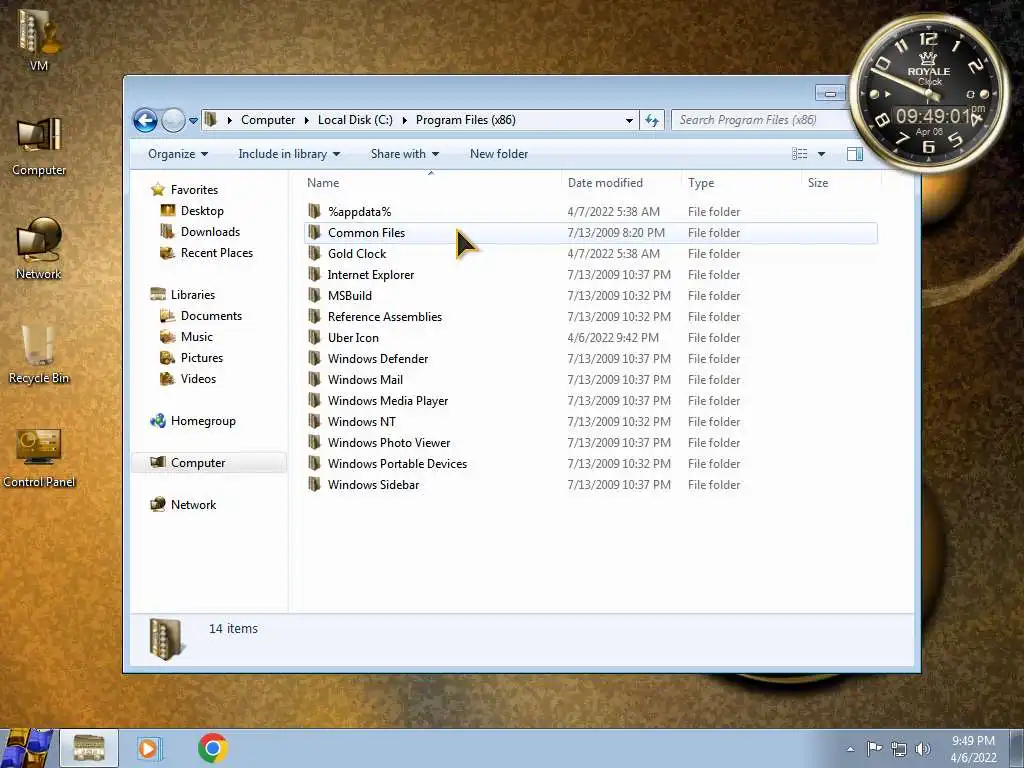The height and width of the screenshot is (768, 1024).
Task: Open Downloads under Favorites
Action: (210, 232)
